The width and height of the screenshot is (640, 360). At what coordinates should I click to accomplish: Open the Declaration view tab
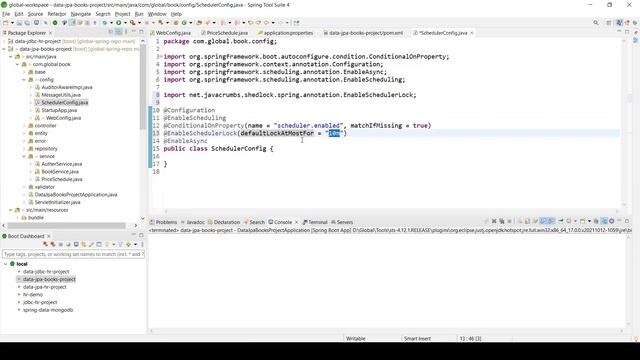[x=224, y=222]
